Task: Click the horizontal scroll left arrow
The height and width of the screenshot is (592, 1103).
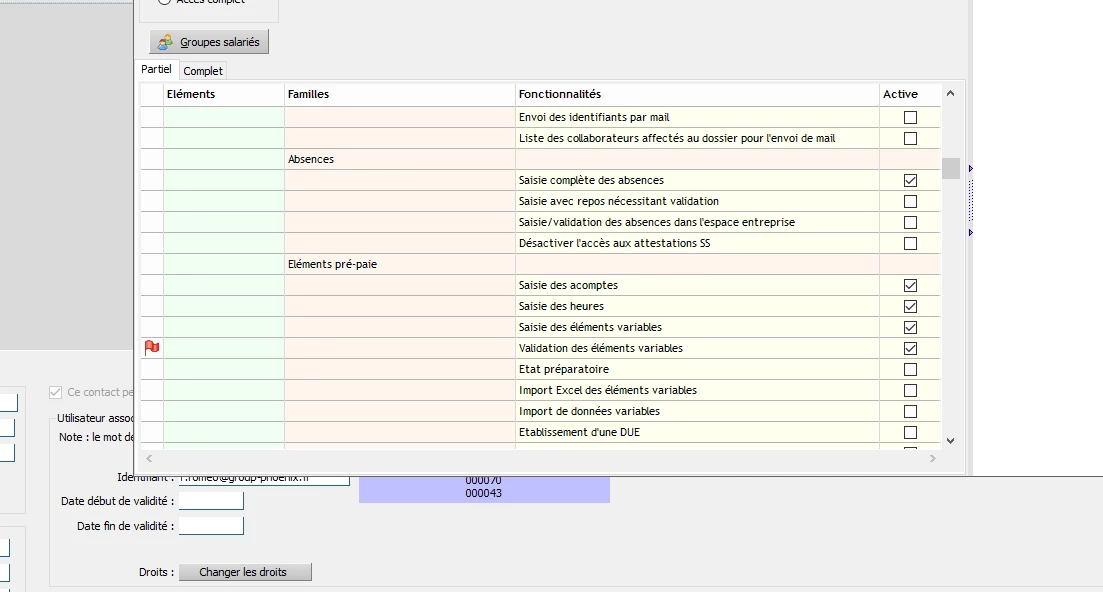Action: tap(147, 459)
